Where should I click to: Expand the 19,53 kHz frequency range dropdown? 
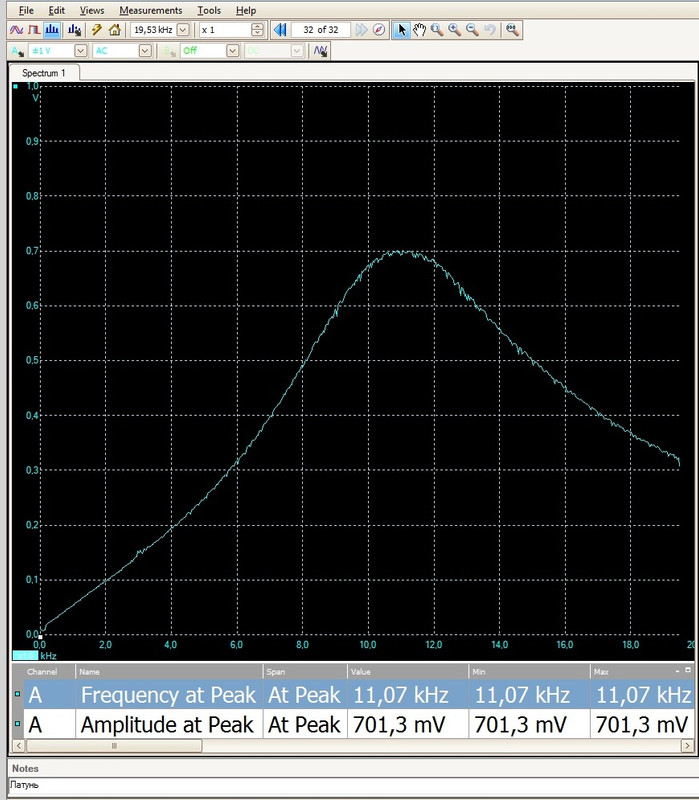pos(183,30)
